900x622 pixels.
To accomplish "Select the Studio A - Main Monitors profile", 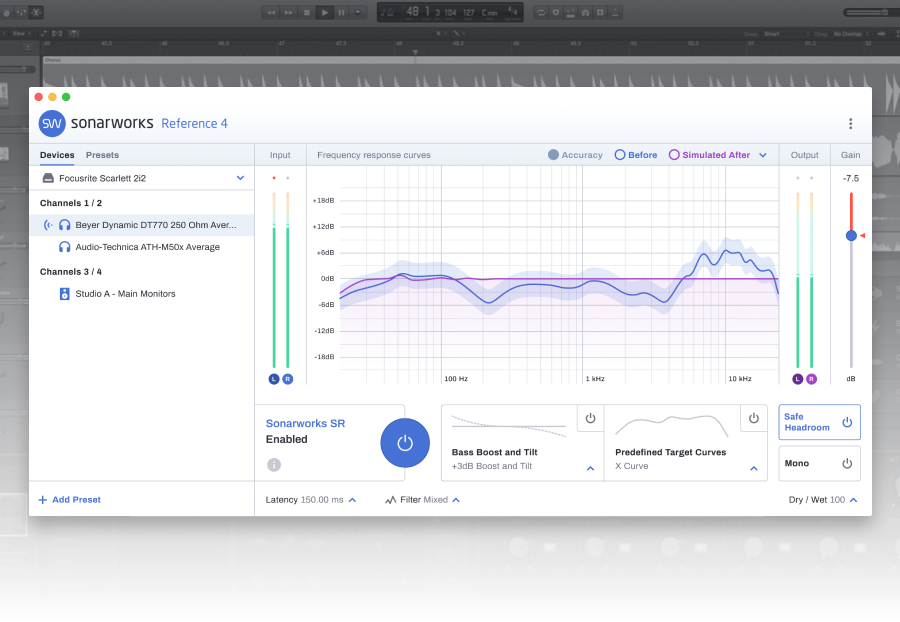I will click(142, 294).
